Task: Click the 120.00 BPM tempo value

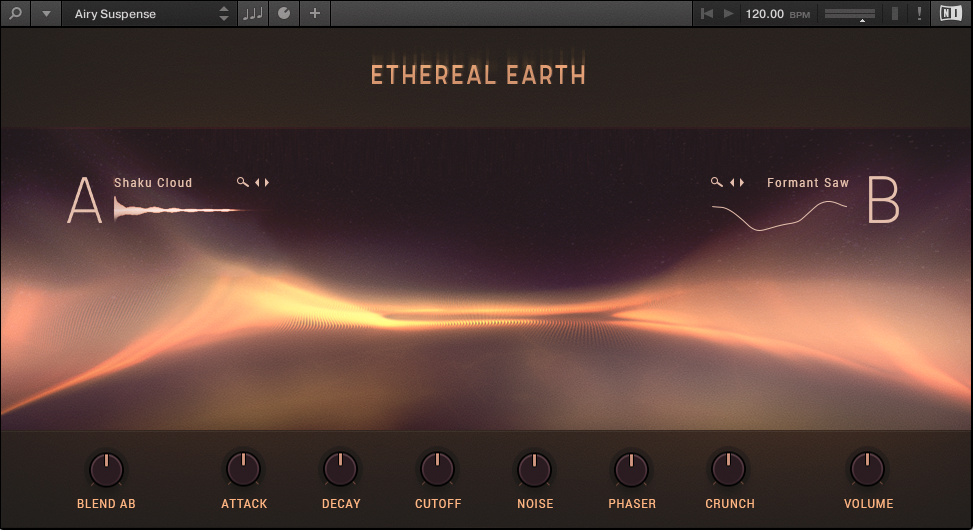Action: pos(764,14)
